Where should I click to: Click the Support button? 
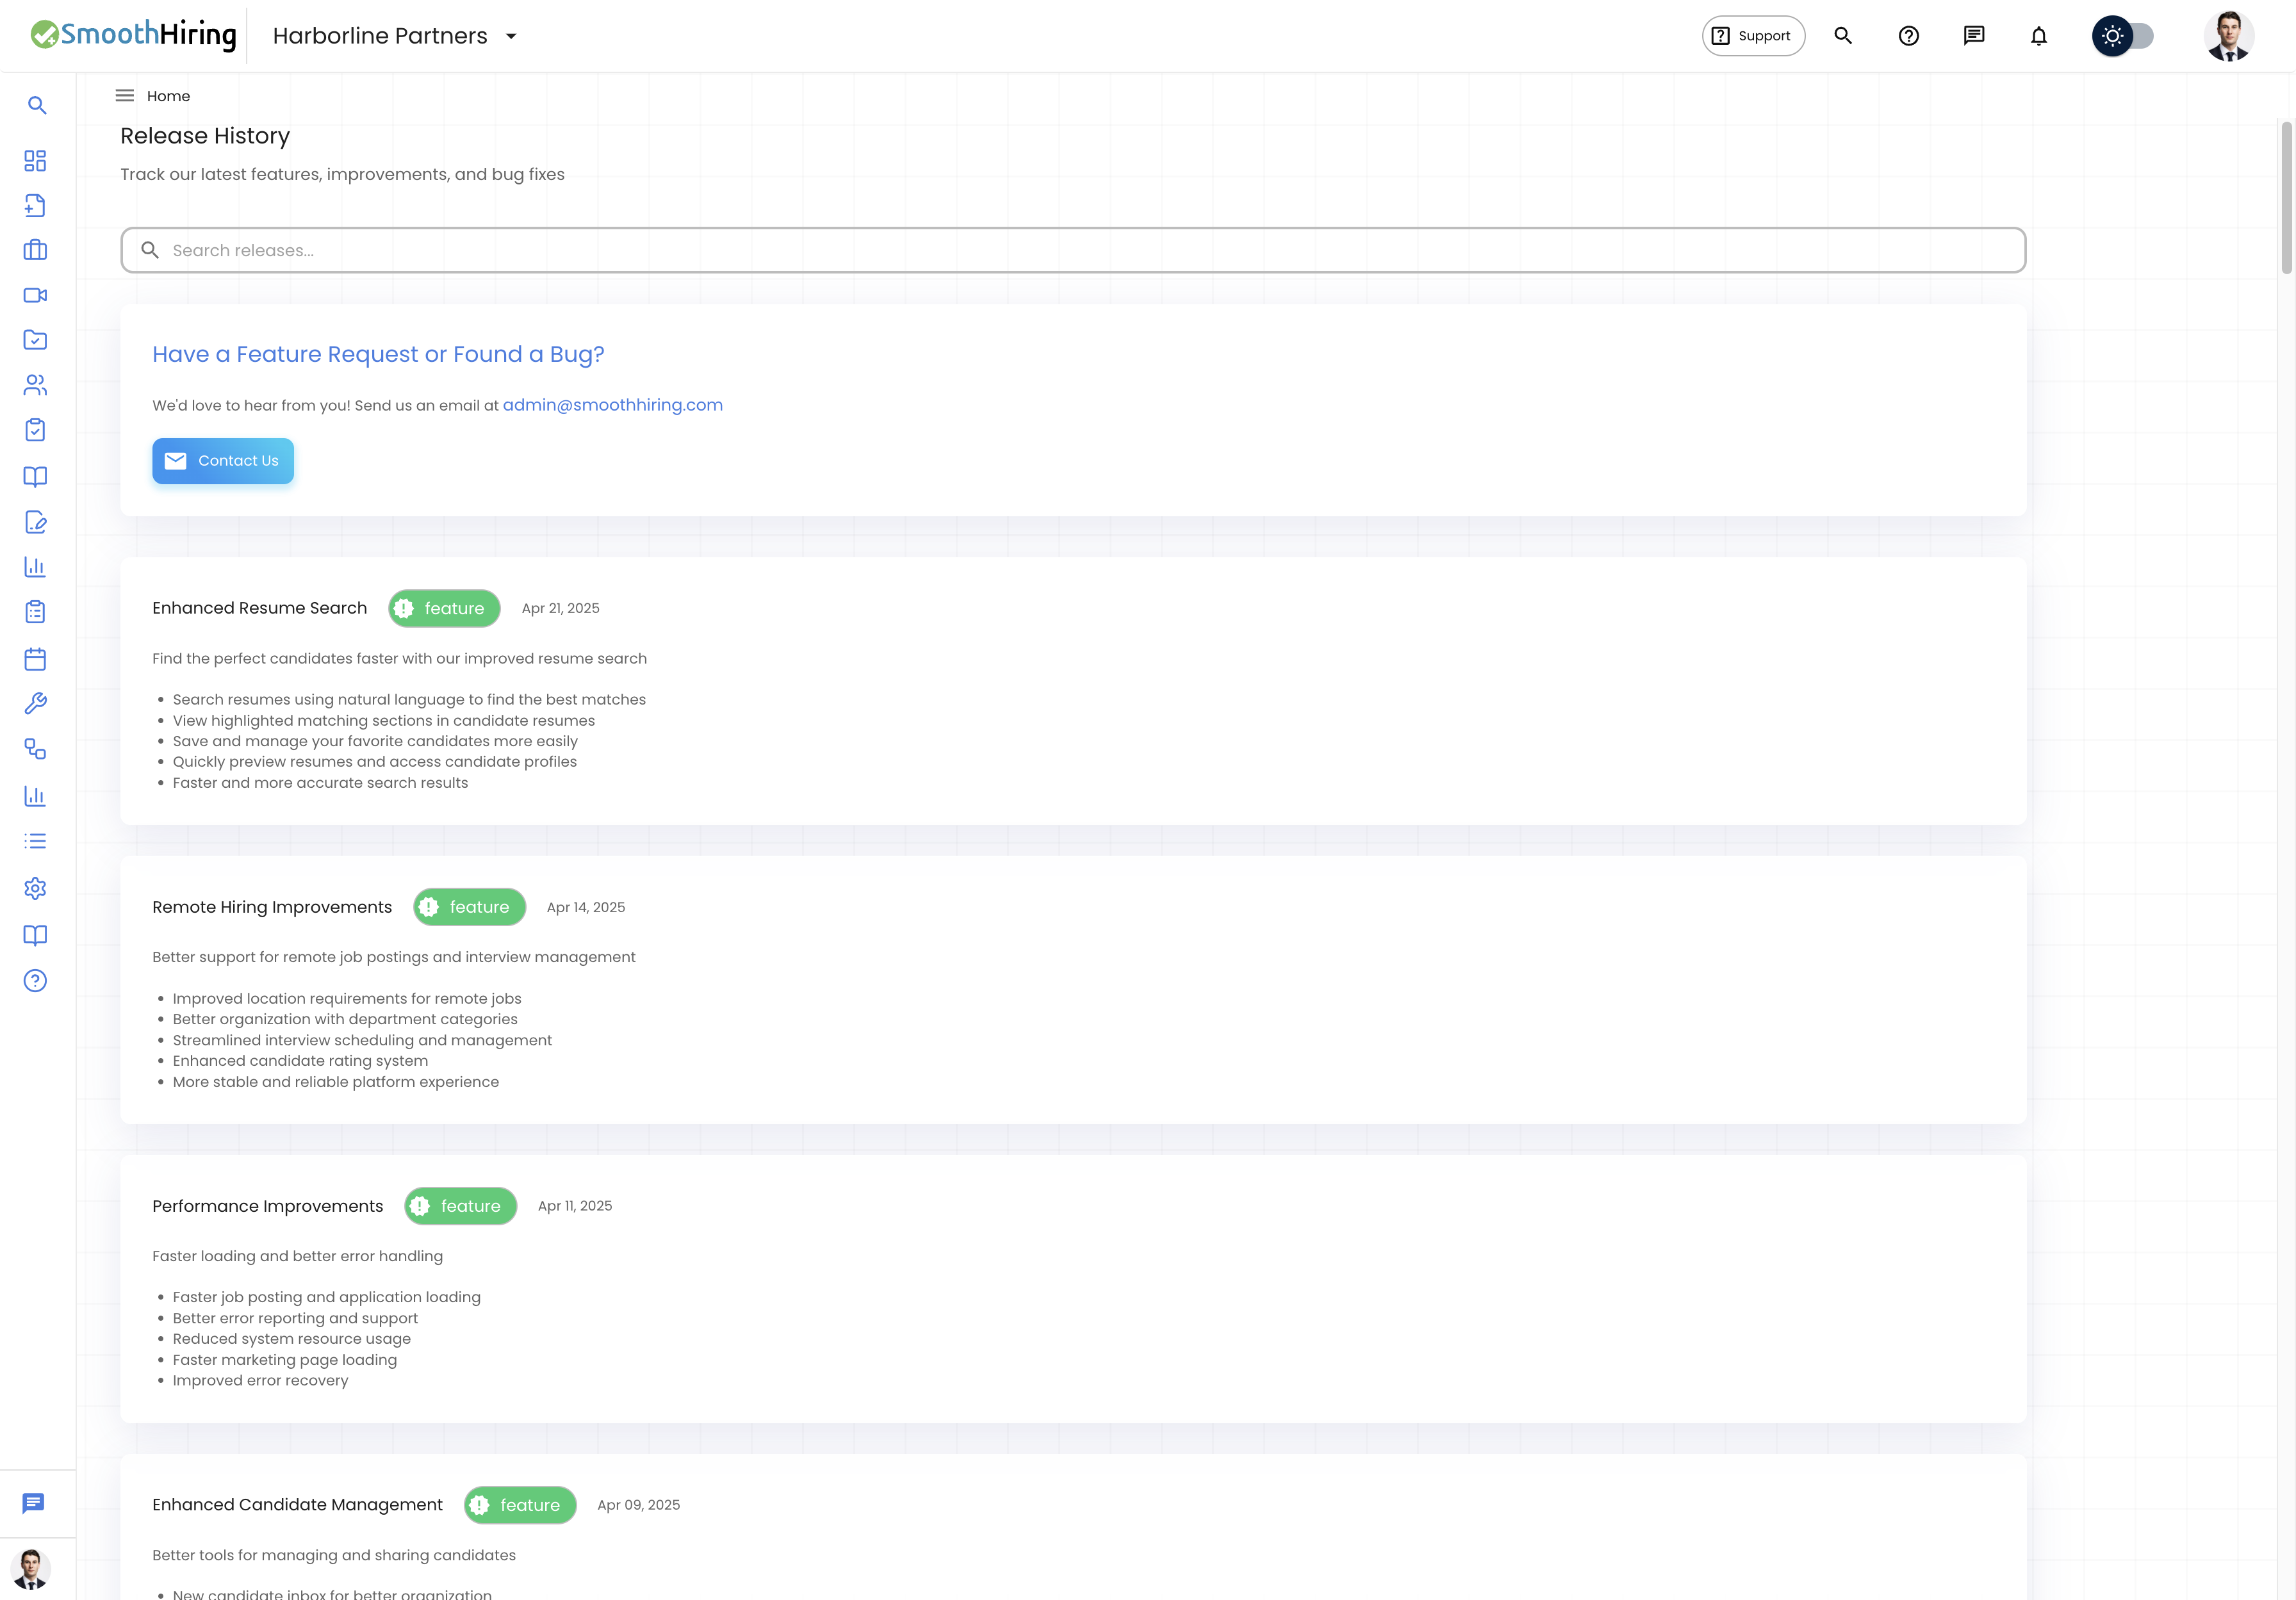pyautogui.click(x=1753, y=36)
